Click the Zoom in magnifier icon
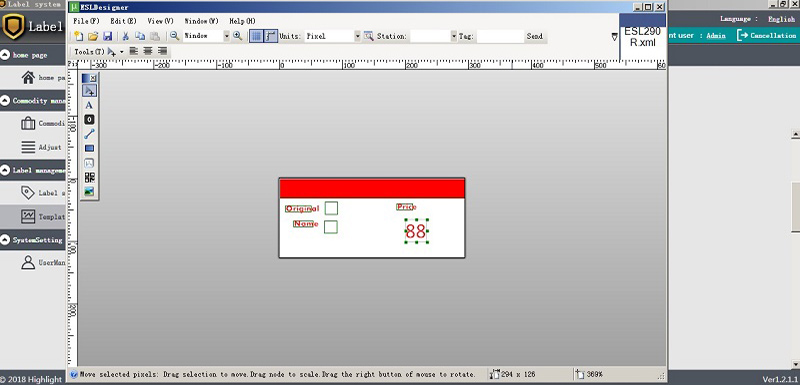 [x=237, y=36]
